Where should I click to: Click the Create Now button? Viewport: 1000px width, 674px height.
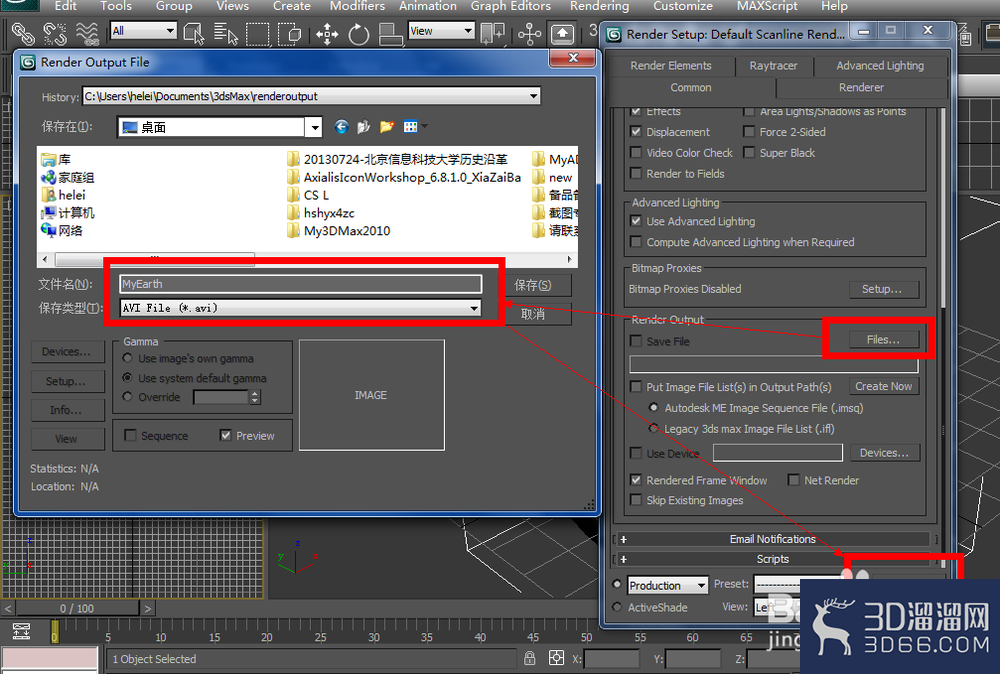point(883,386)
